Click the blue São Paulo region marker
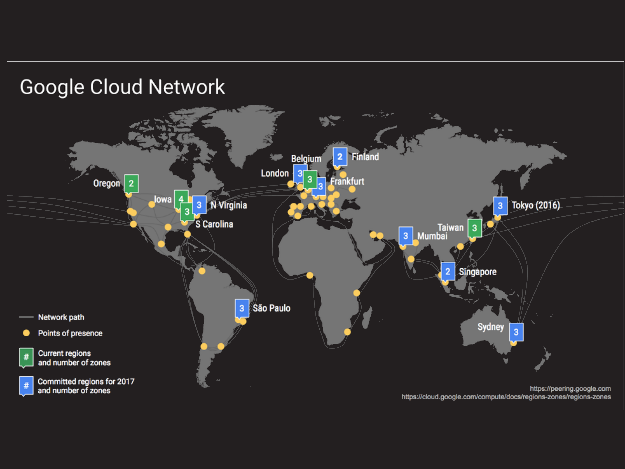This screenshot has height=469, width=625. (x=242, y=308)
